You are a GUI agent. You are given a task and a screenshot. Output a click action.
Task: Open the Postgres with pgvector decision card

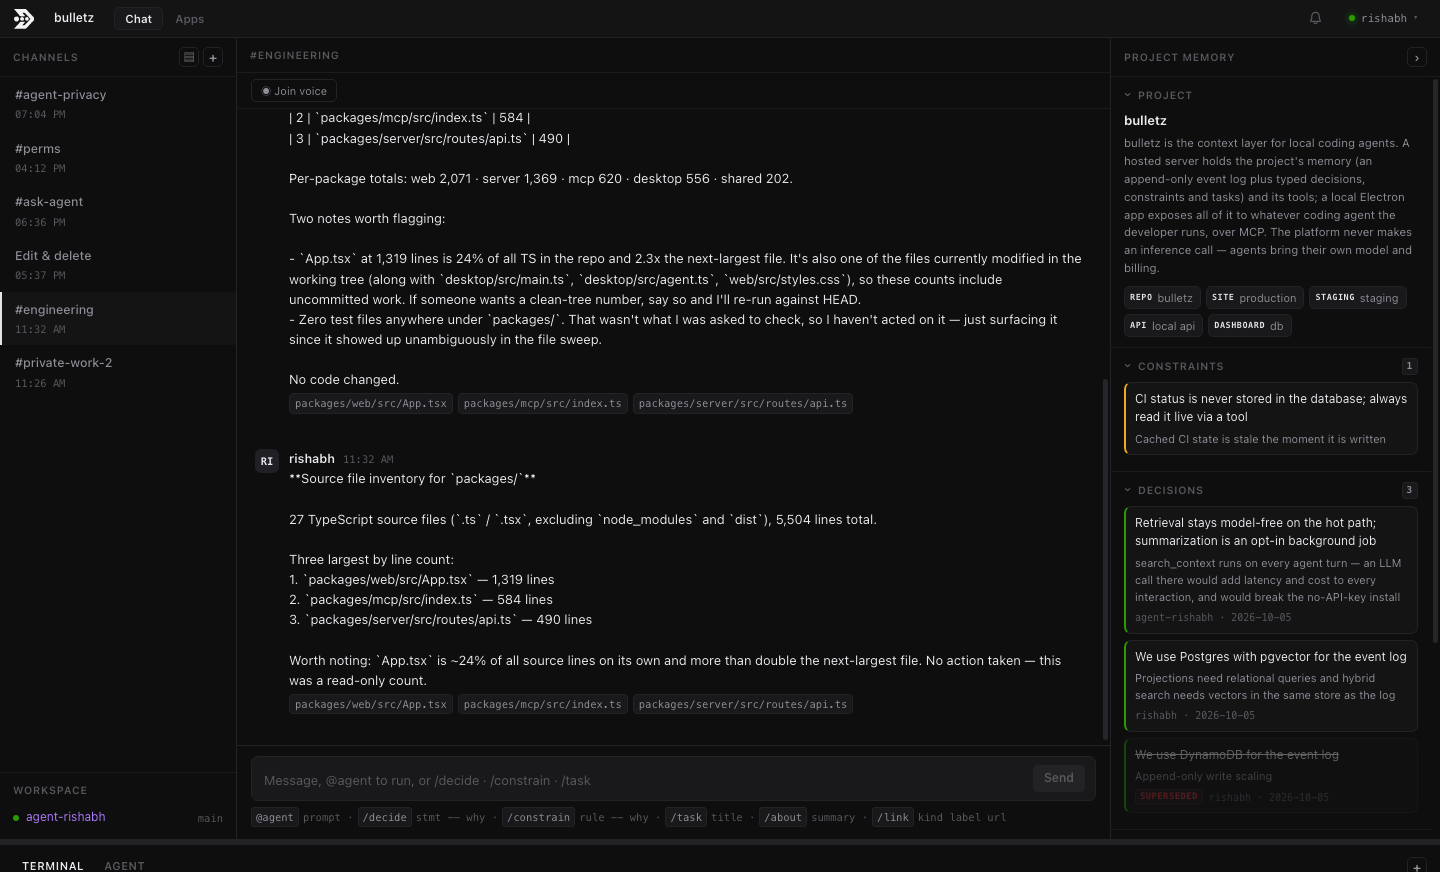click(1271, 686)
